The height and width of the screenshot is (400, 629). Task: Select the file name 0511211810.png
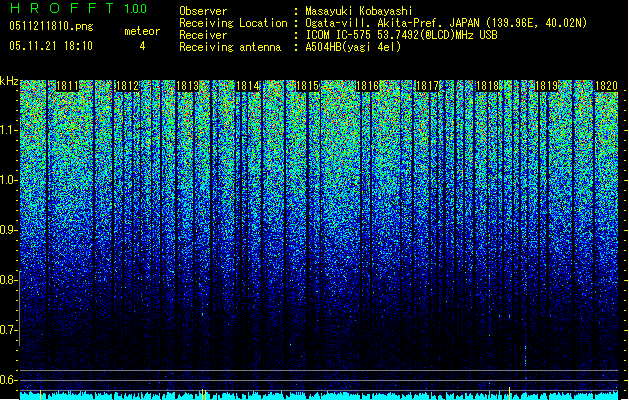tap(51, 26)
